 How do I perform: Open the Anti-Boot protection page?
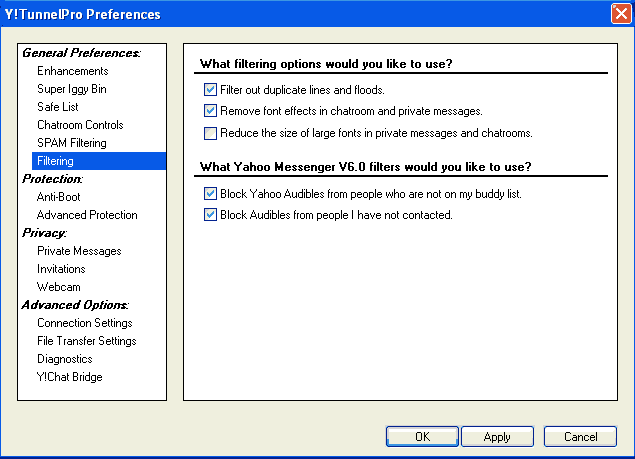point(58,197)
